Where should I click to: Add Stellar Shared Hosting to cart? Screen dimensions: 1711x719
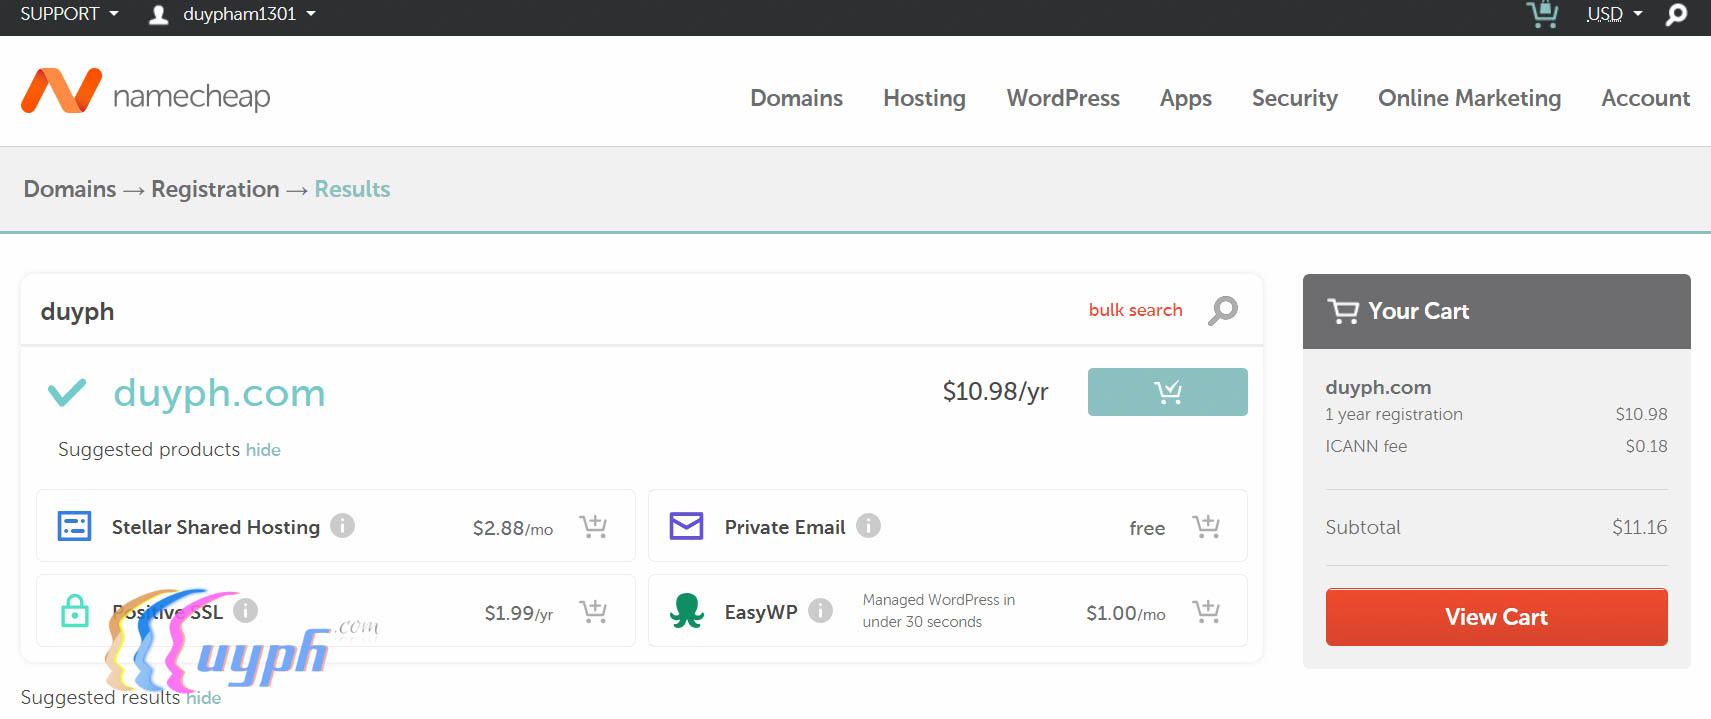pyautogui.click(x=593, y=527)
